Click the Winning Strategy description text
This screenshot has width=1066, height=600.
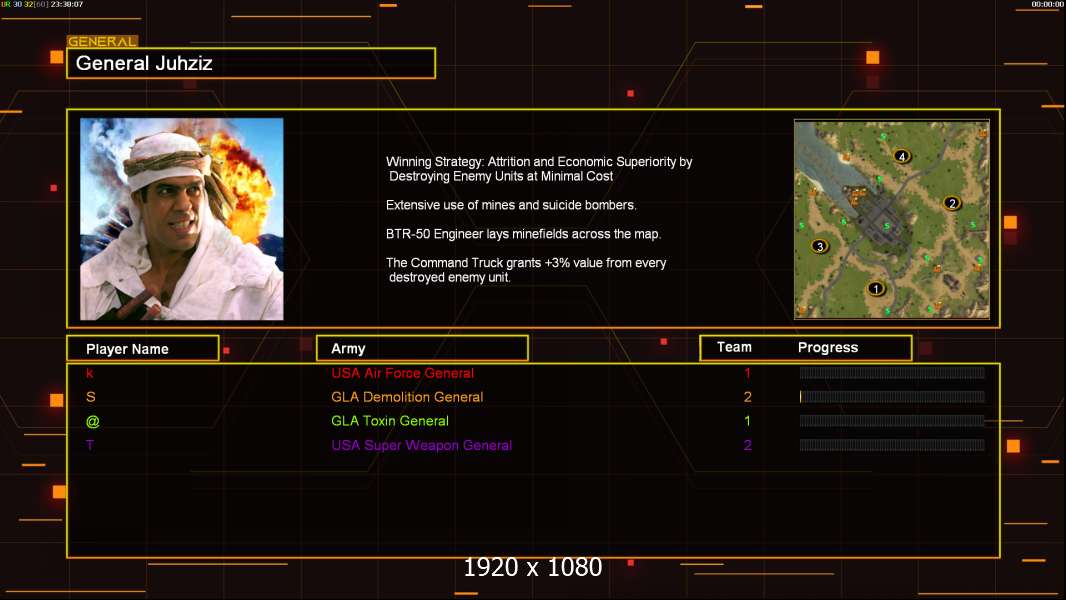pyautogui.click(x=539, y=169)
